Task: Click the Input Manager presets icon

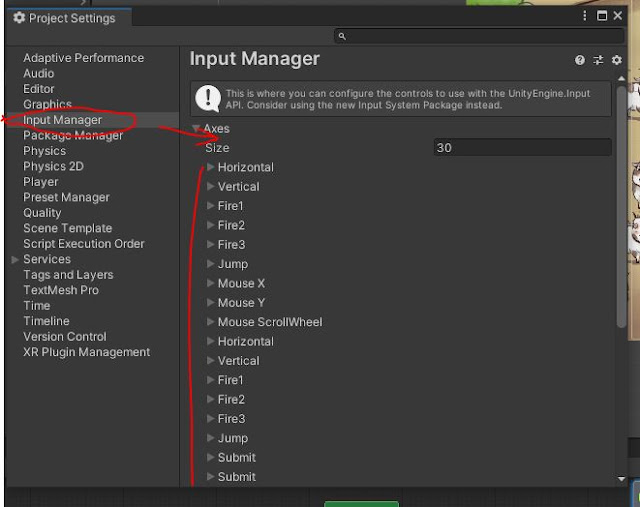Action: (598, 61)
